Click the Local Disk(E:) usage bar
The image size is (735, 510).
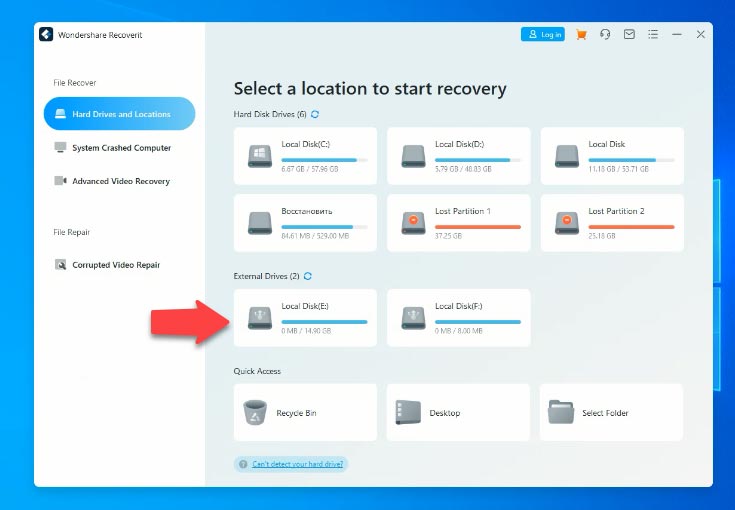(x=324, y=322)
